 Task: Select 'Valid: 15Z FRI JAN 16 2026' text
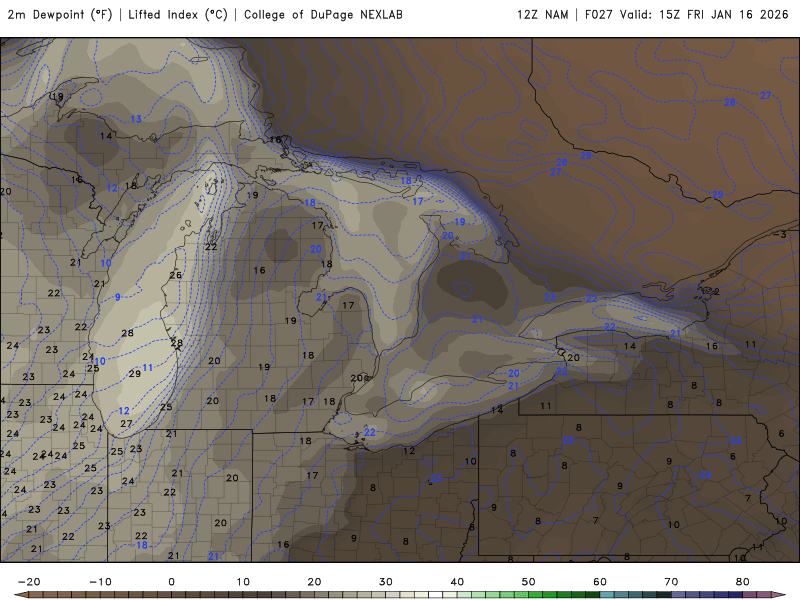[x=704, y=15]
